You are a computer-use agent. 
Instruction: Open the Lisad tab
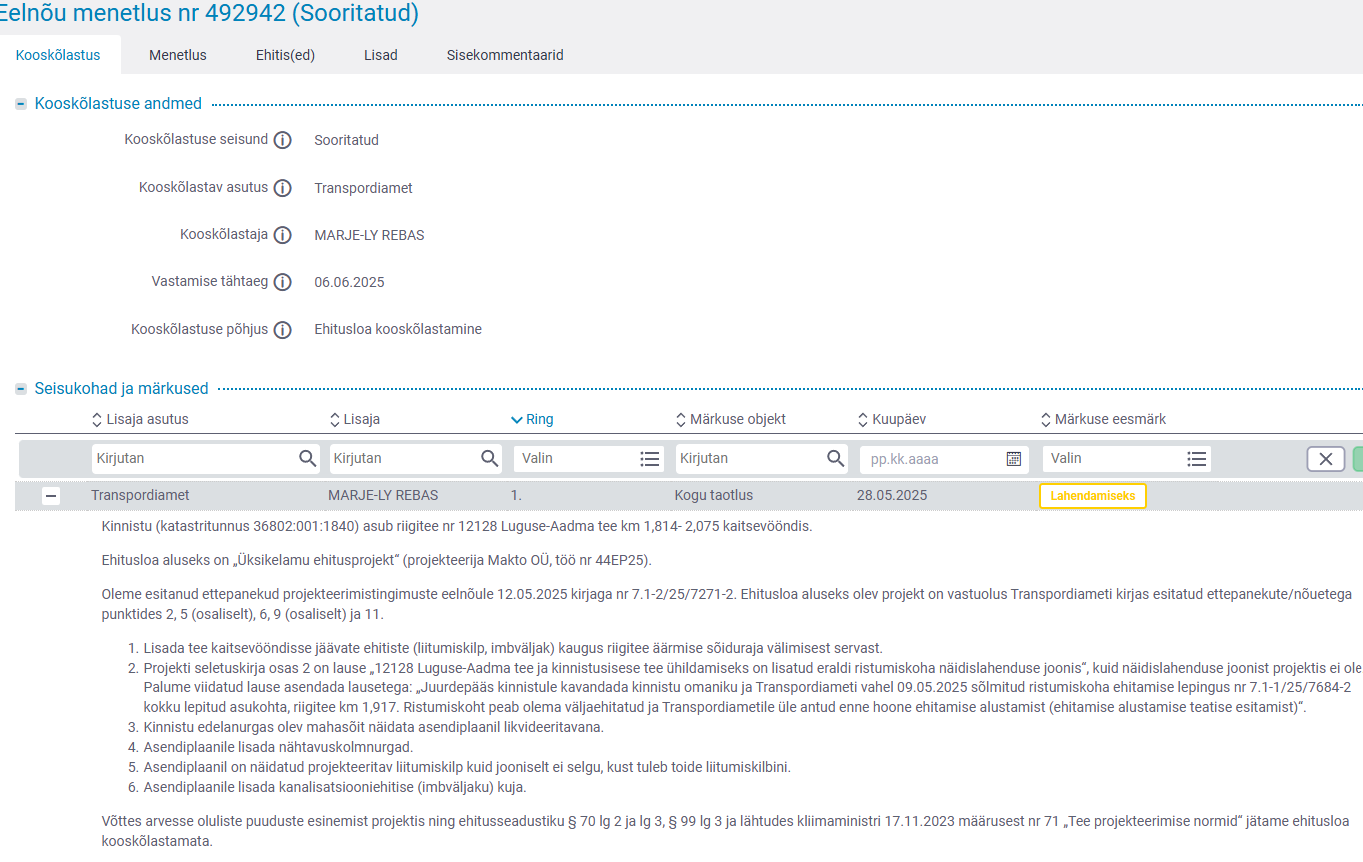381,55
